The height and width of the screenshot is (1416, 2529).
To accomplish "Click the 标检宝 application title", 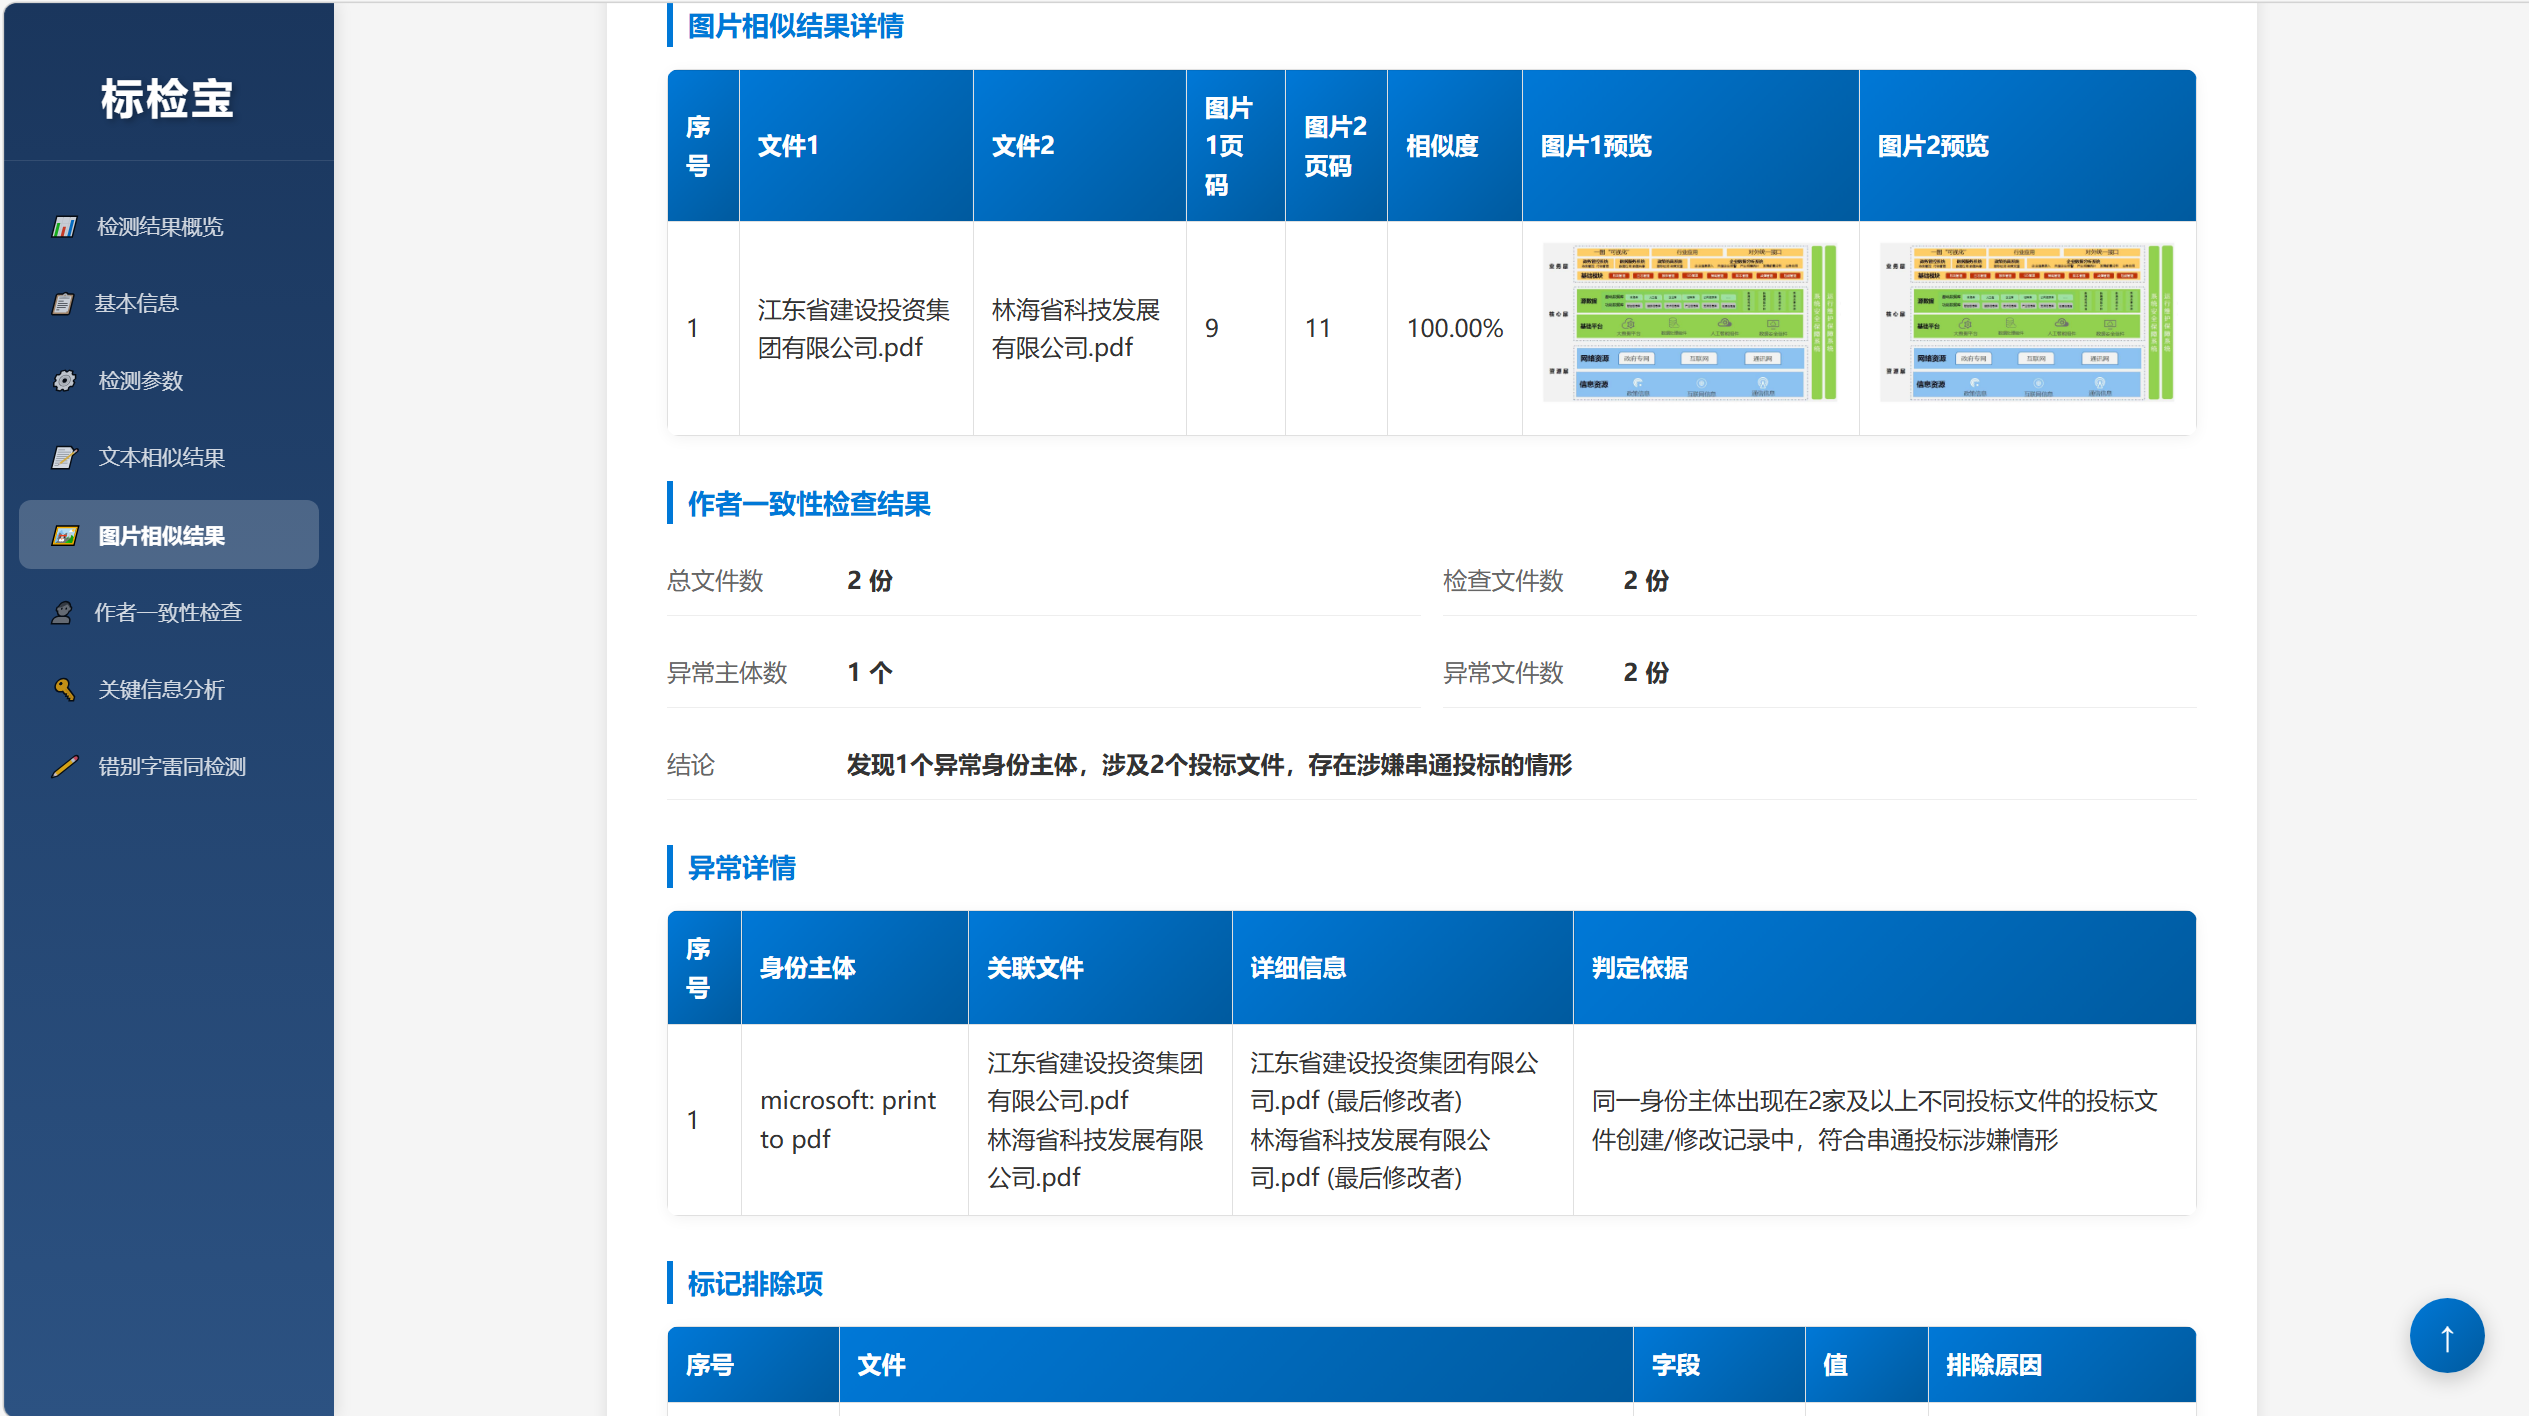I will tap(168, 99).
